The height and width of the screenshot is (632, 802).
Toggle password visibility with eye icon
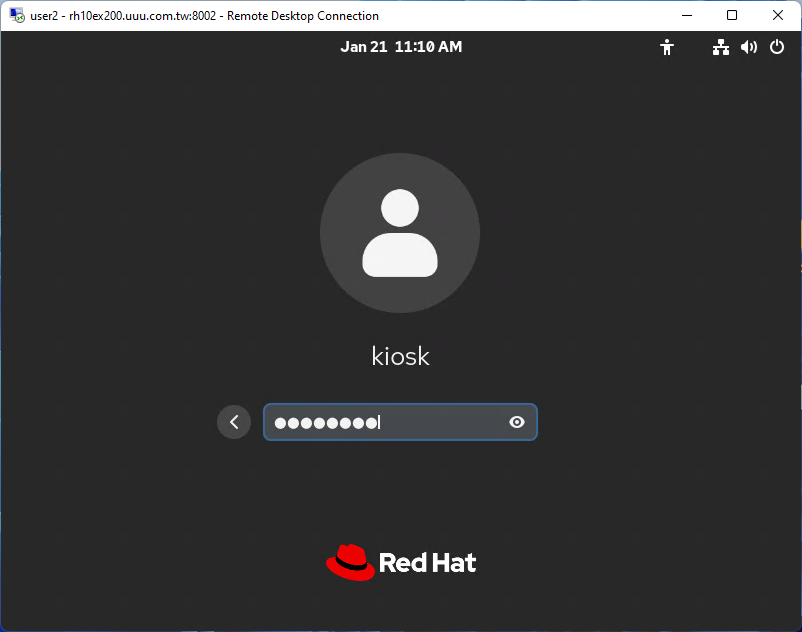tap(517, 422)
